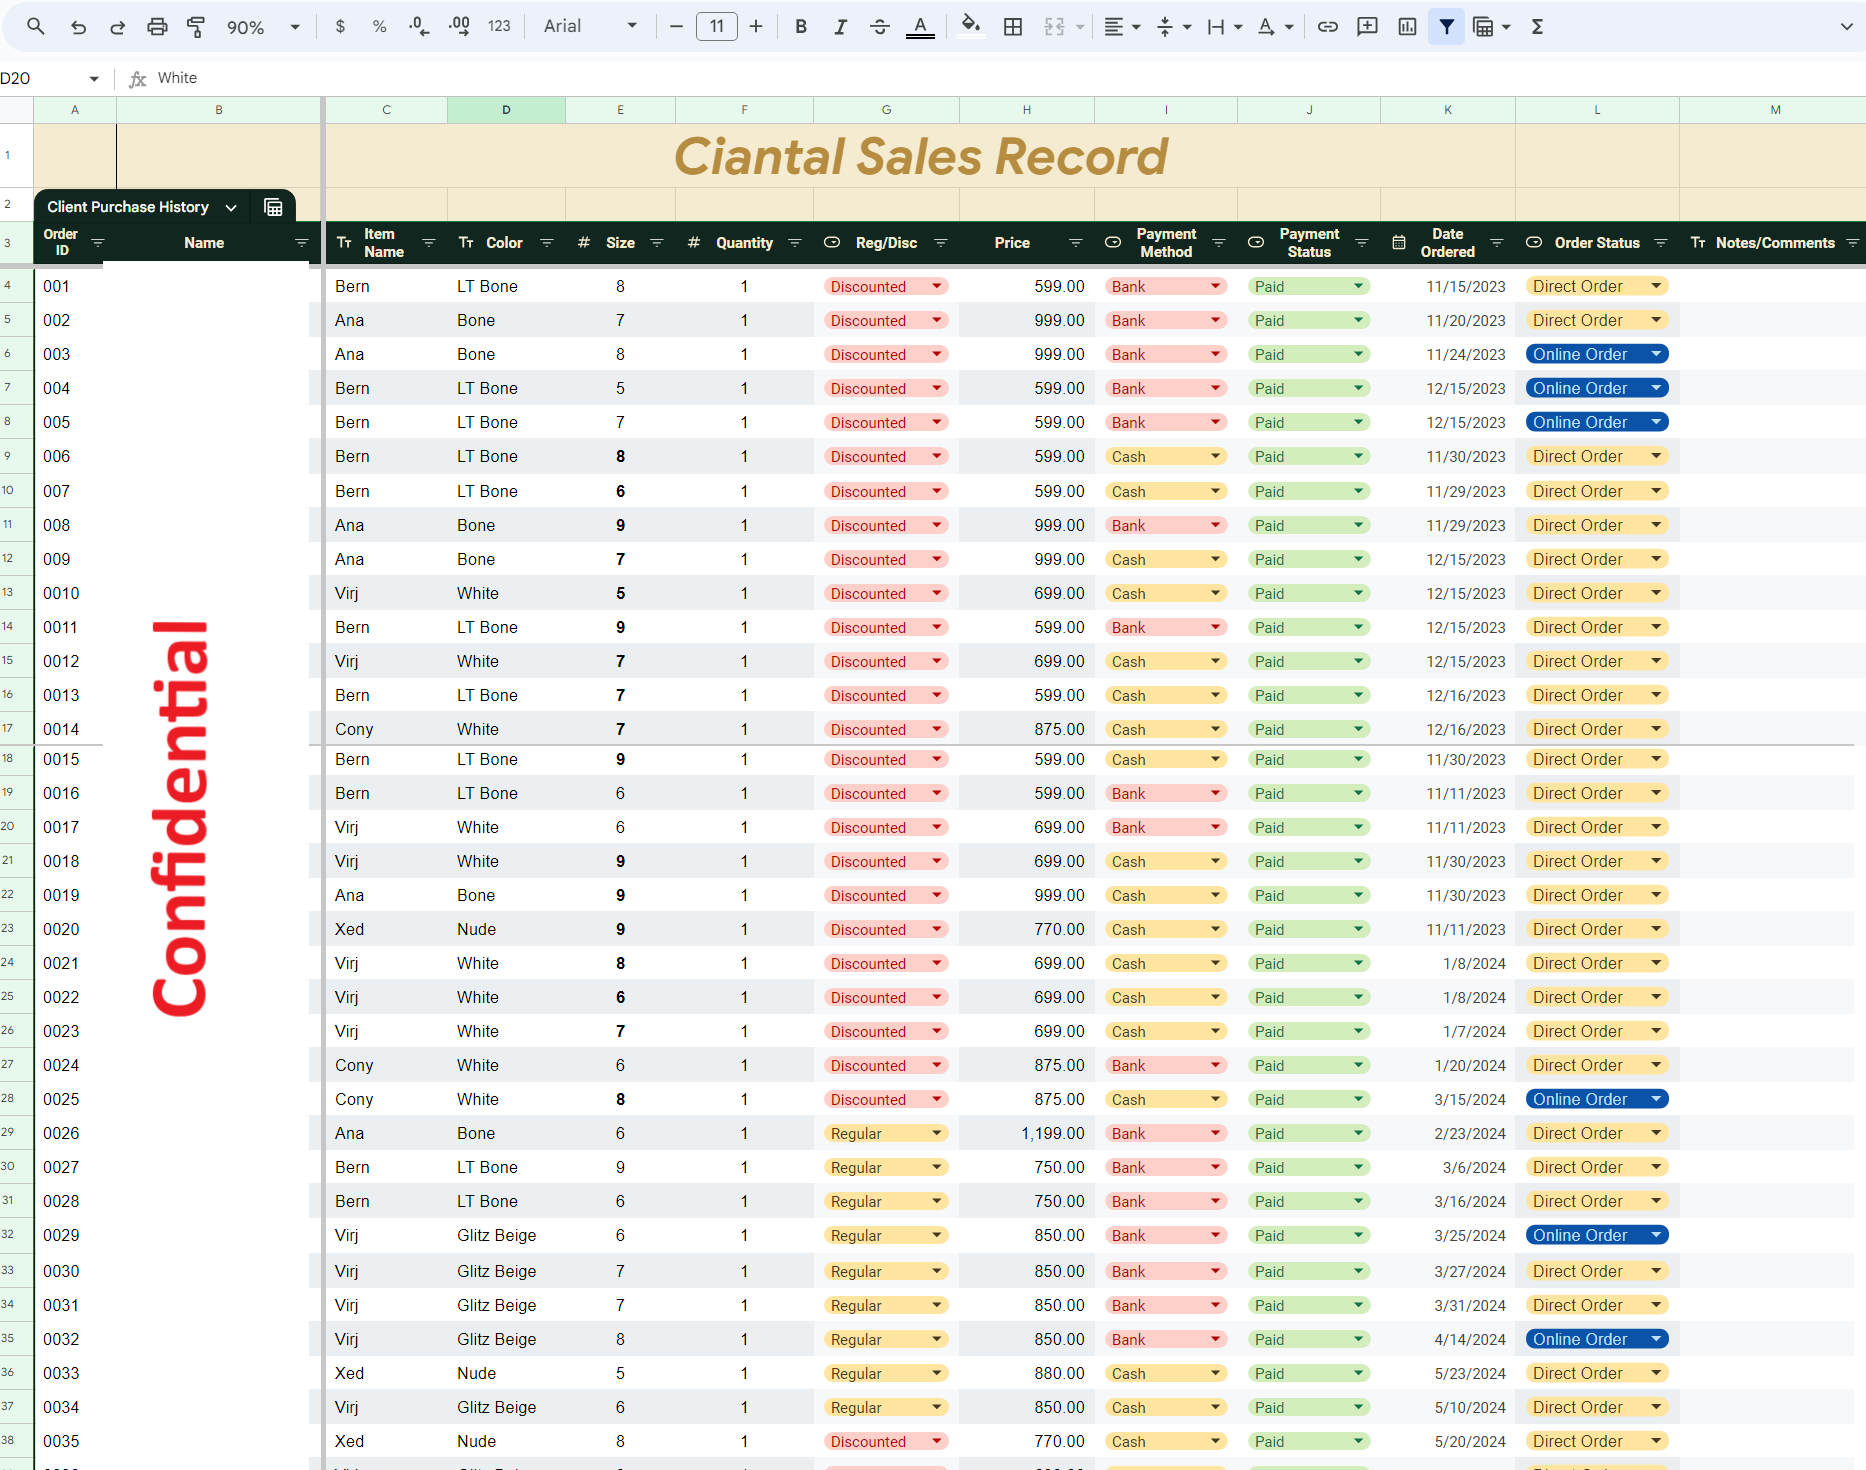Toggle the active filter button
This screenshot has height=1470, width=1866.
(x=1446, y=27)
